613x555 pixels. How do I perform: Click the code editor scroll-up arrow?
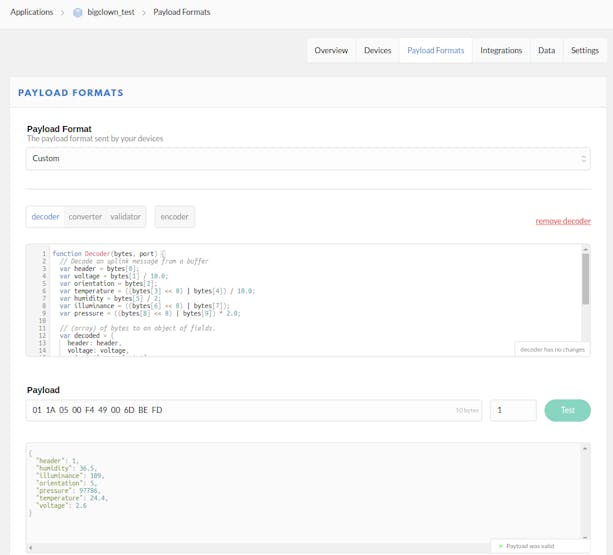coord(585,249)
